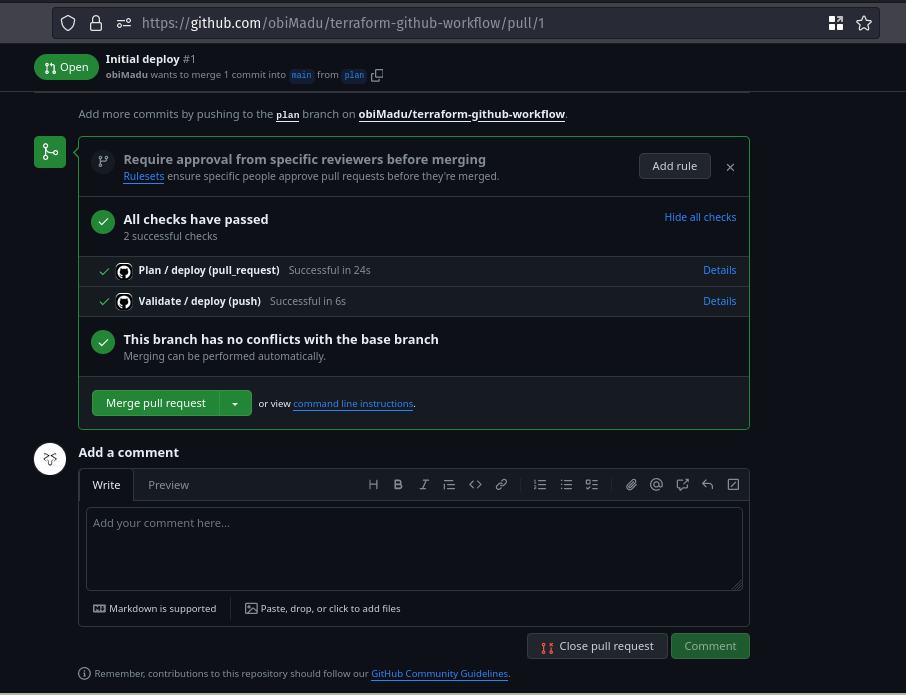Click the extensions grid icon in address bar

(836, 23)
